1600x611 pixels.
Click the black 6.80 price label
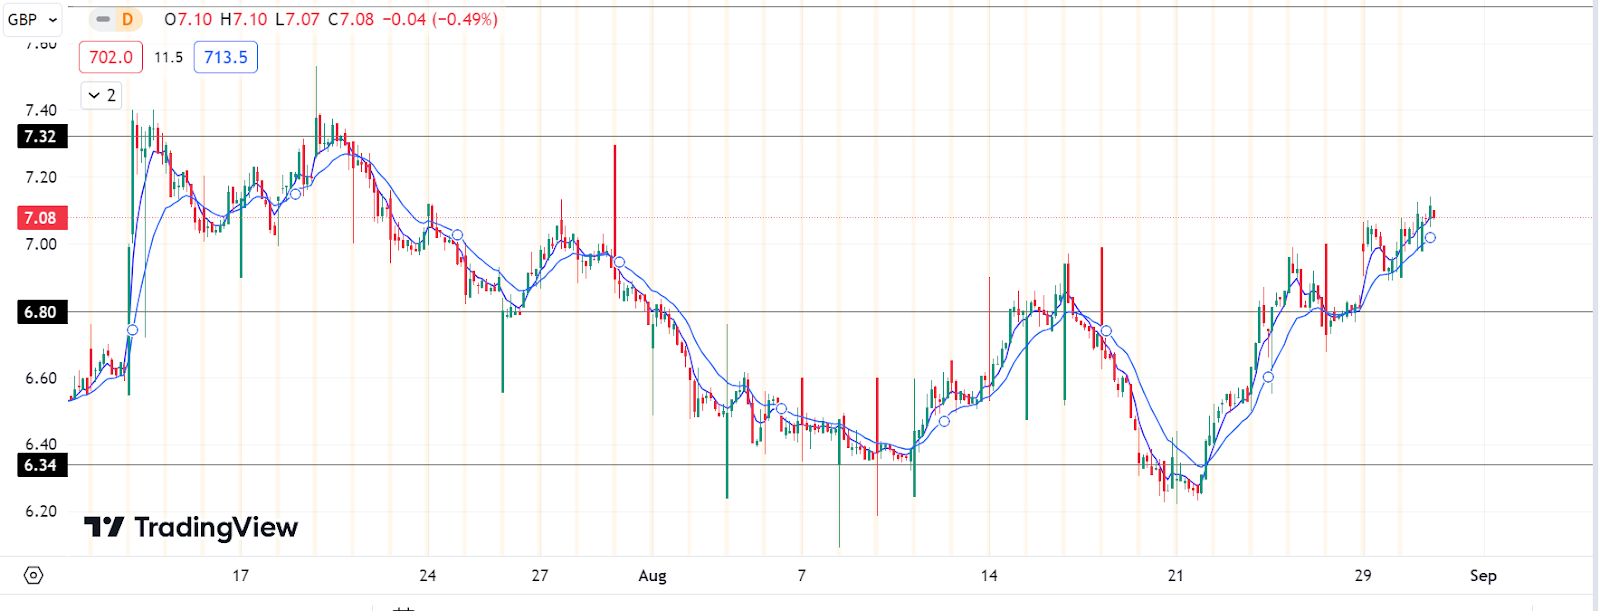click(41, 312)
